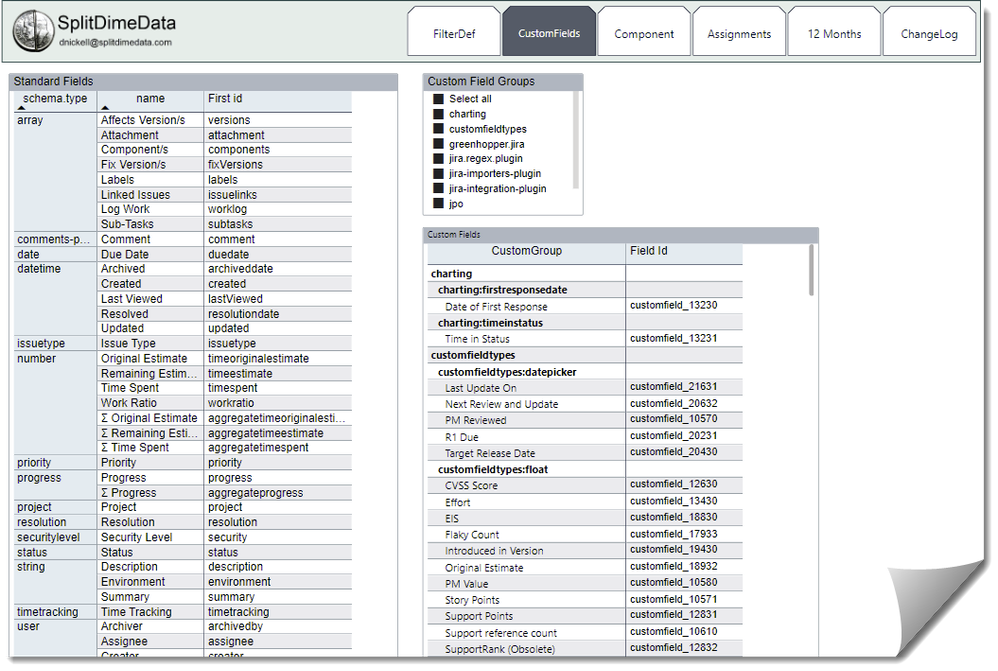Select the Time Tracking name cell
Screen dimensions: 998x671
coord(150,612)
